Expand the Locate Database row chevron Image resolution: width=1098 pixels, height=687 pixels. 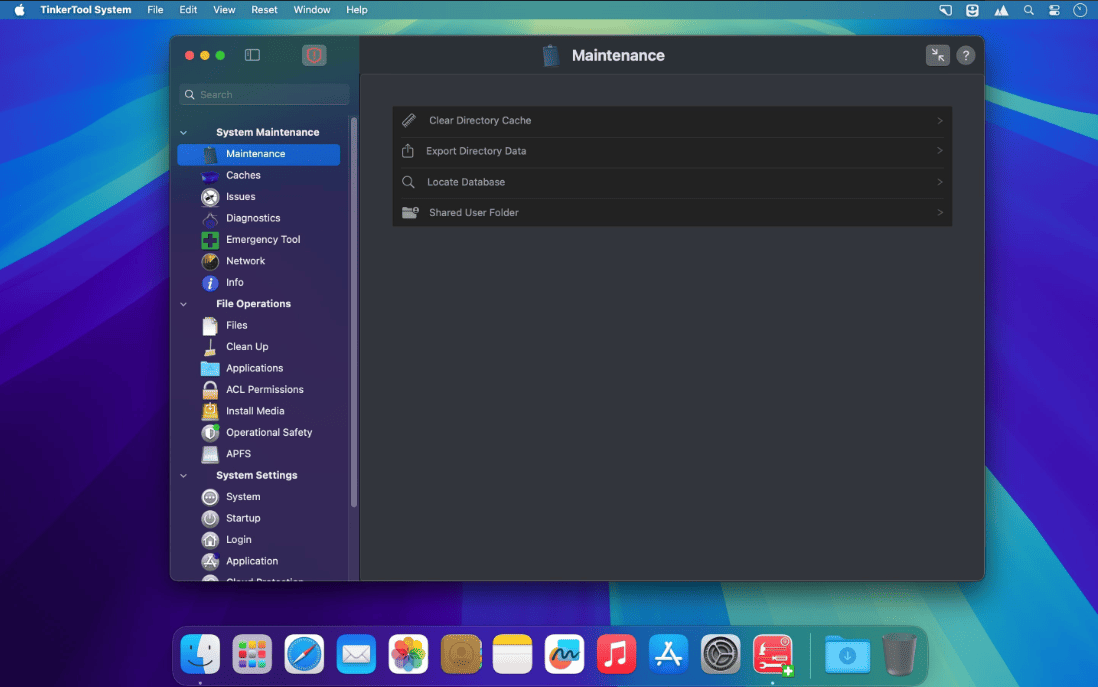940,182
